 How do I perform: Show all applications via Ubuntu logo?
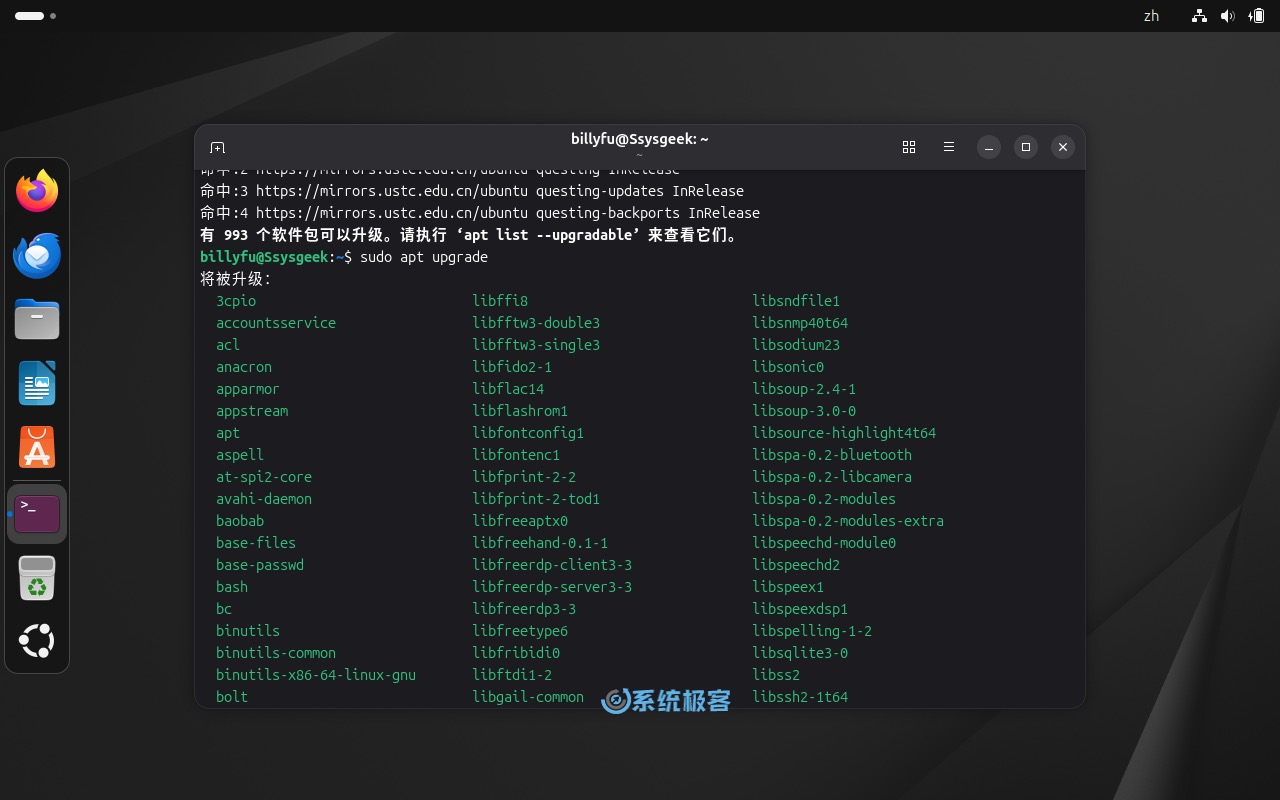point(37,641)
